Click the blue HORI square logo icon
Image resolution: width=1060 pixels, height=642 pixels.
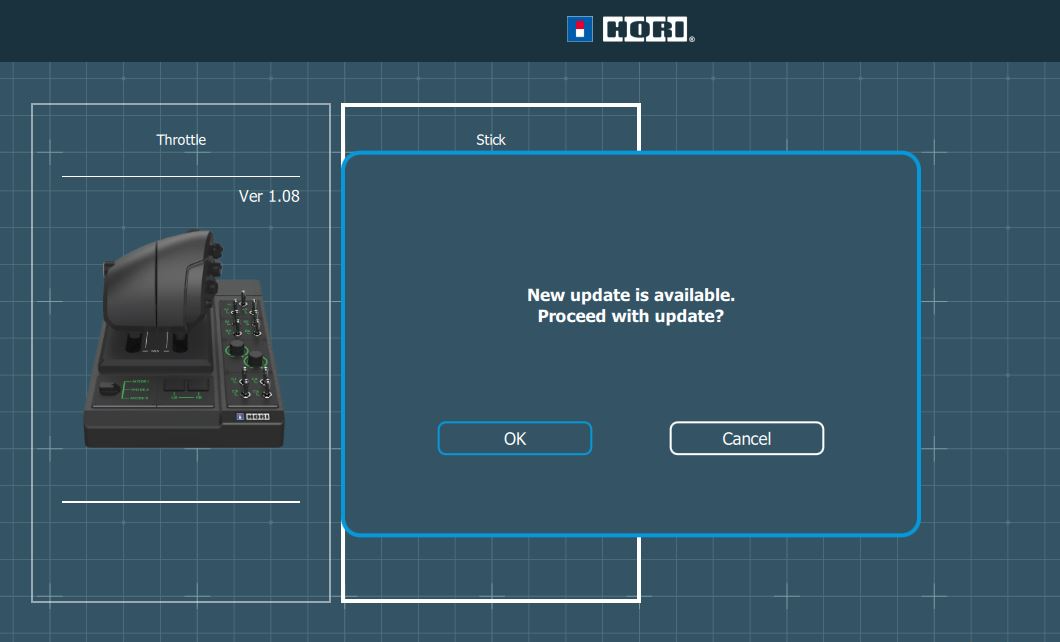580,29
